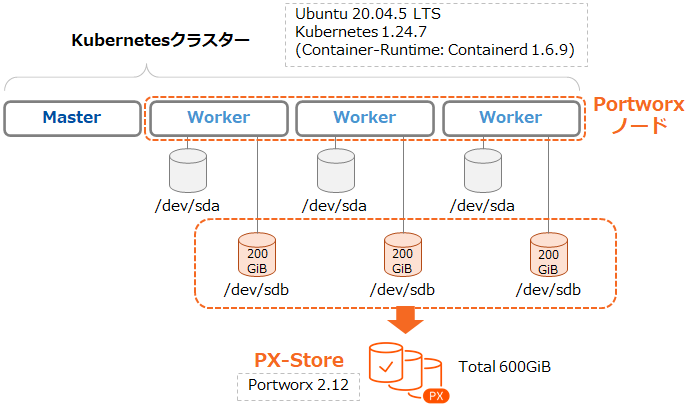Image resolution: width=690 pixels, height=411 pixels.
Task: Click the /dev/sda label under the middle Worker
Action: 334,206
